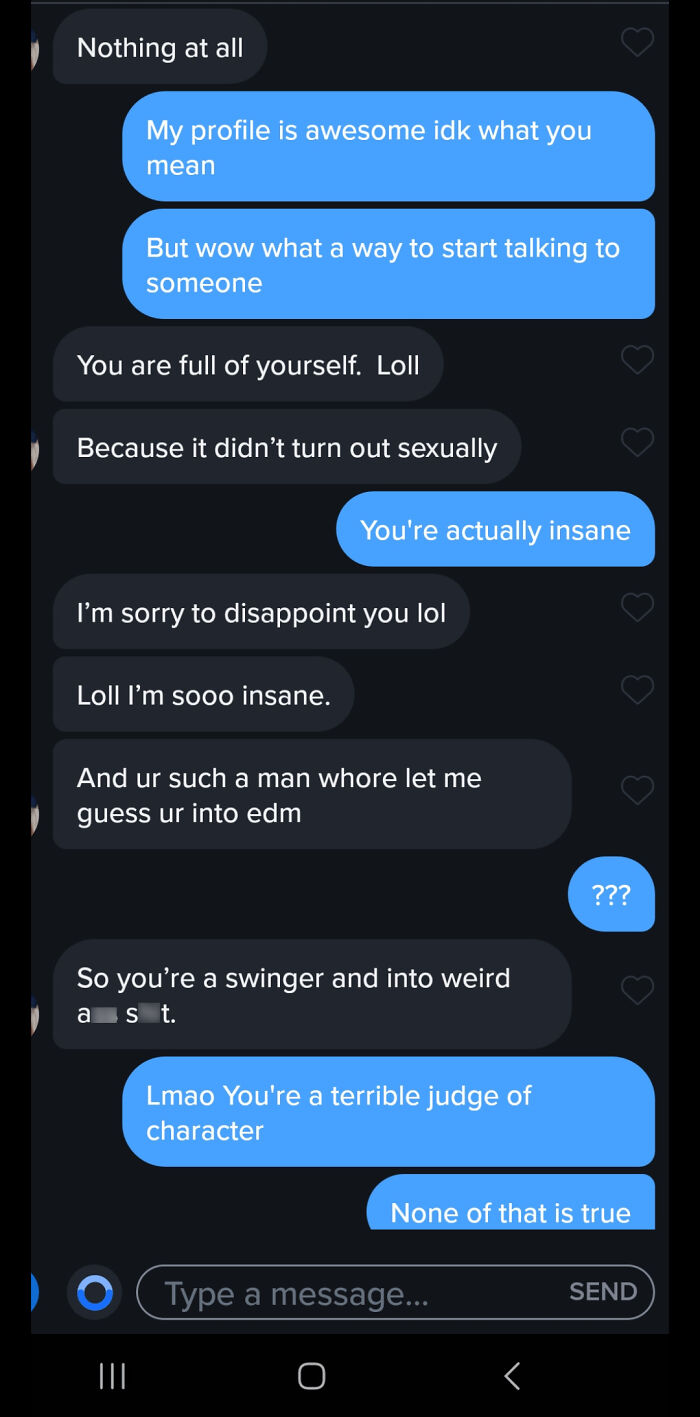Like the 'Nothing at all' message
The width and height of the screenshot is (700, 1417).
(637, 42)
